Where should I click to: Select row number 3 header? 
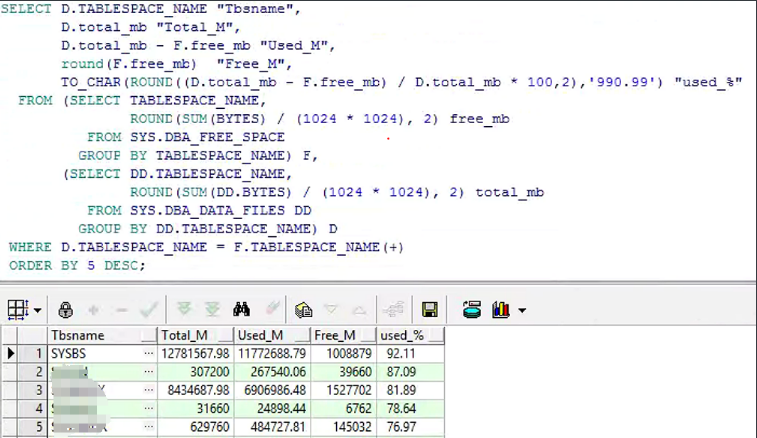click(x=32, y=390)
